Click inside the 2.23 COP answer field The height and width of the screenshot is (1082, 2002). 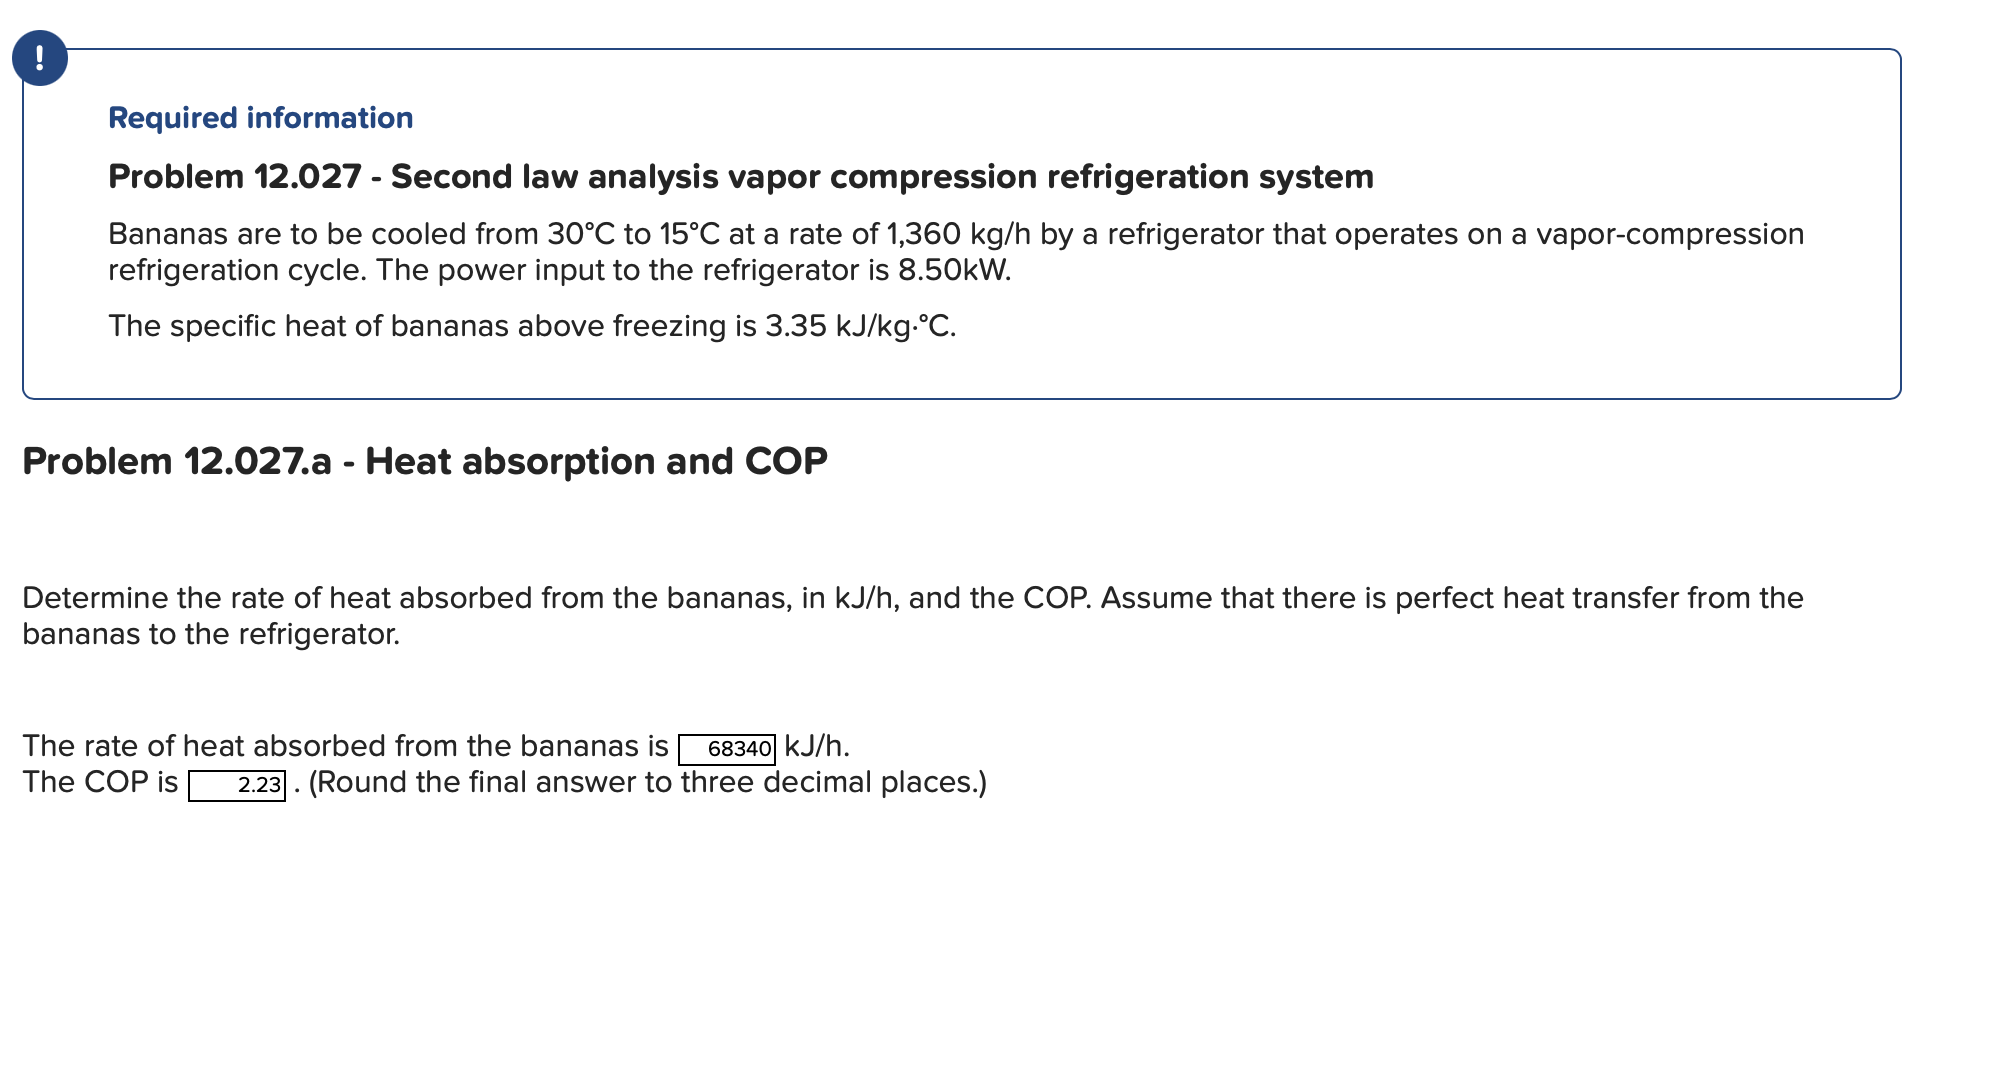point(235,784)
